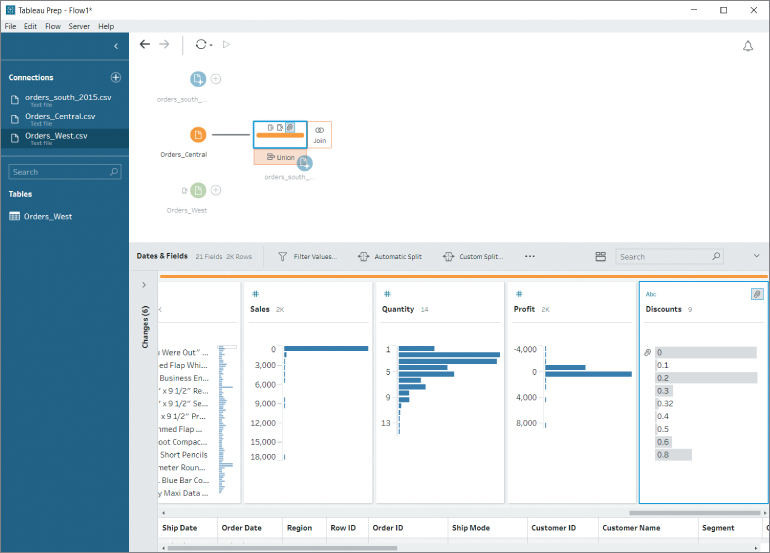Open more options ellipsis in toolbar
This screenshot has height=553, width=770.
pyautogui.click(x=529, y=256)
